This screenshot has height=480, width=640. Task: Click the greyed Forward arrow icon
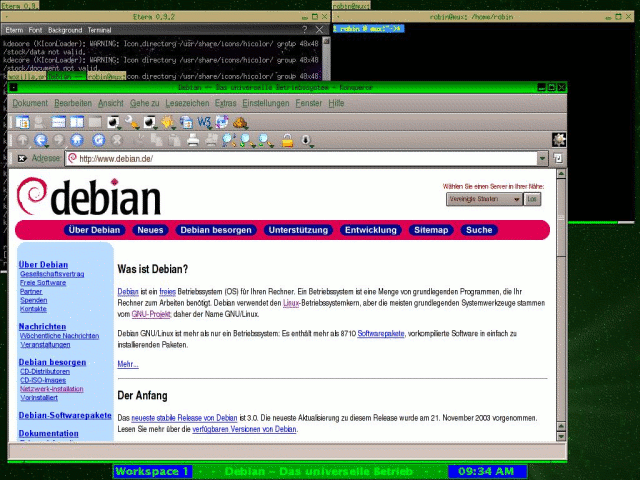click(x=59, y=140)
